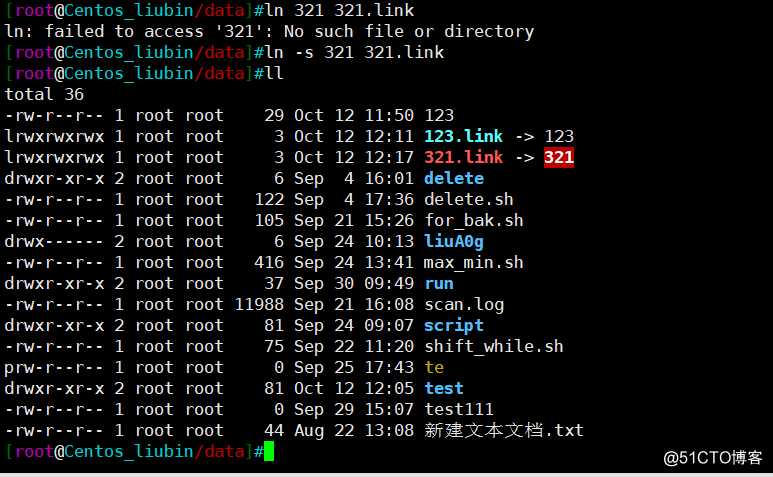
Task: Click the liuA0g directory name
Action: (x=454, y=241)
